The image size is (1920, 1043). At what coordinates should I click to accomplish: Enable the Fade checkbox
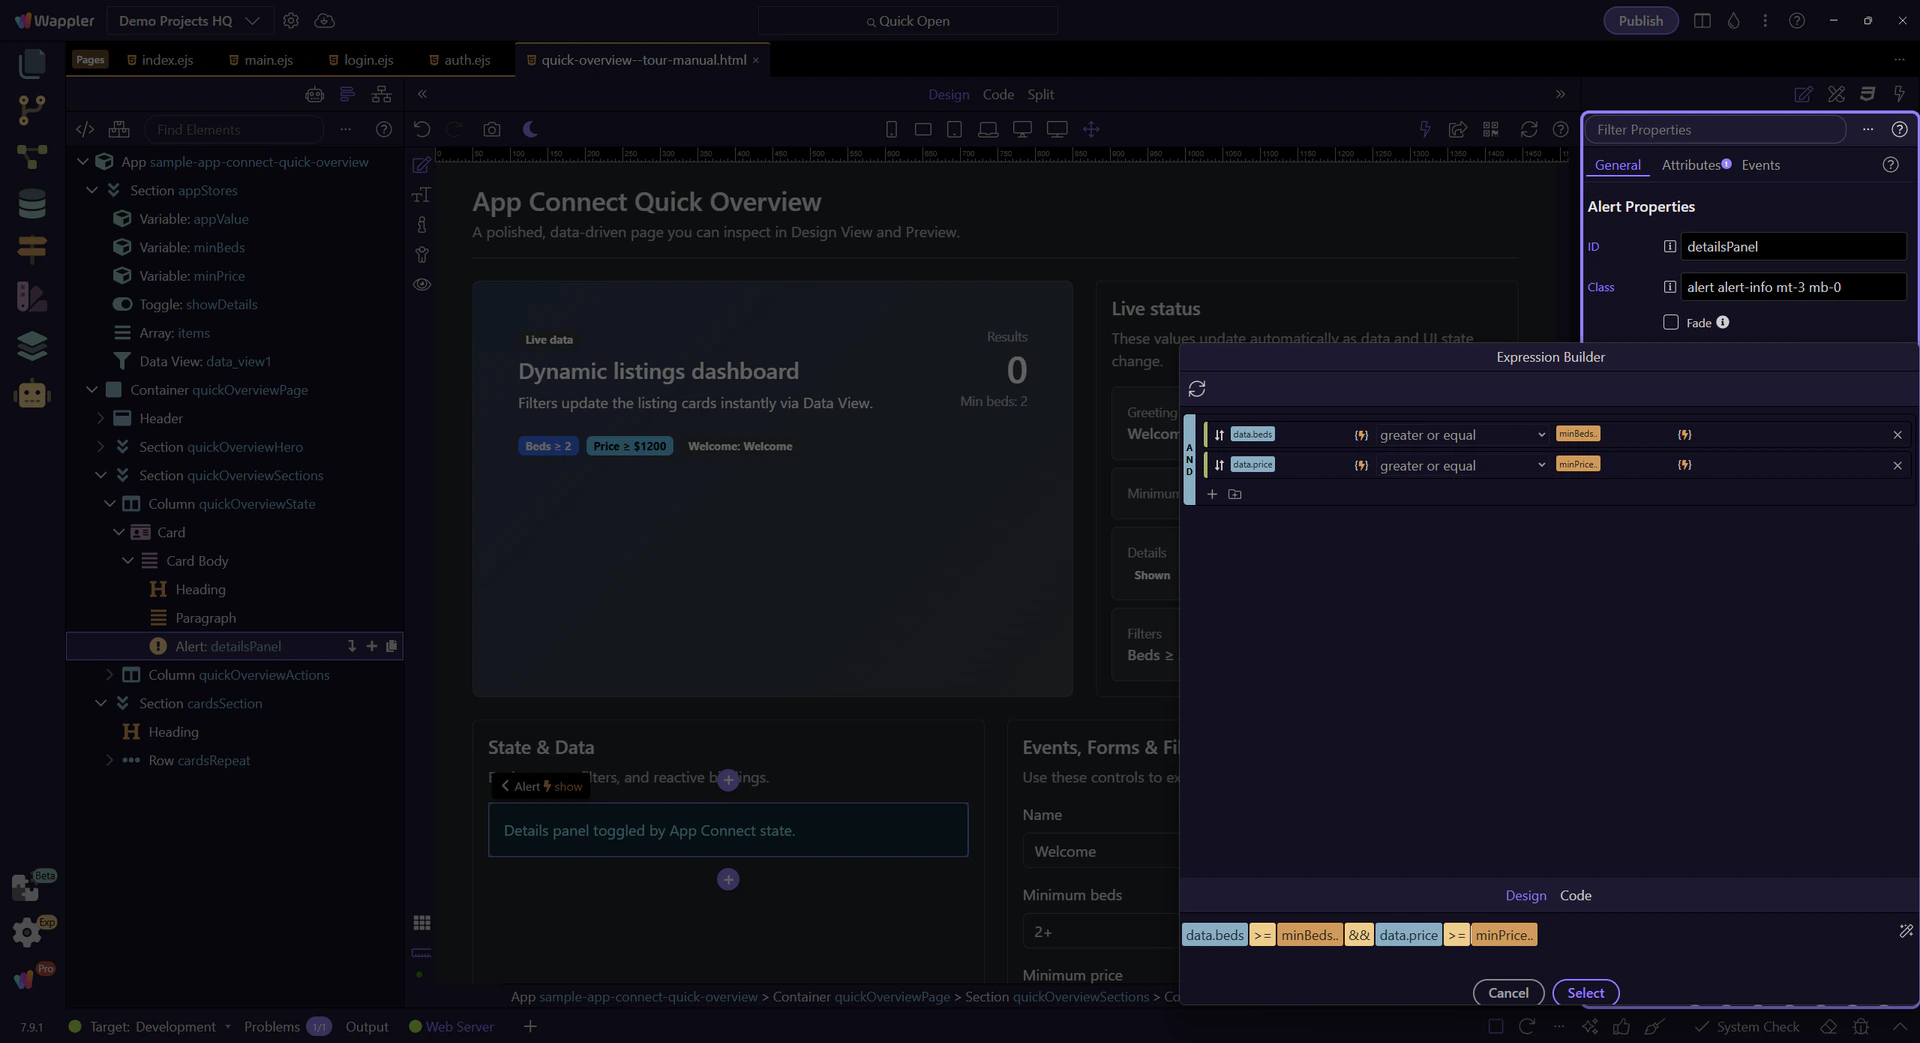click(x=1670, y=322)
